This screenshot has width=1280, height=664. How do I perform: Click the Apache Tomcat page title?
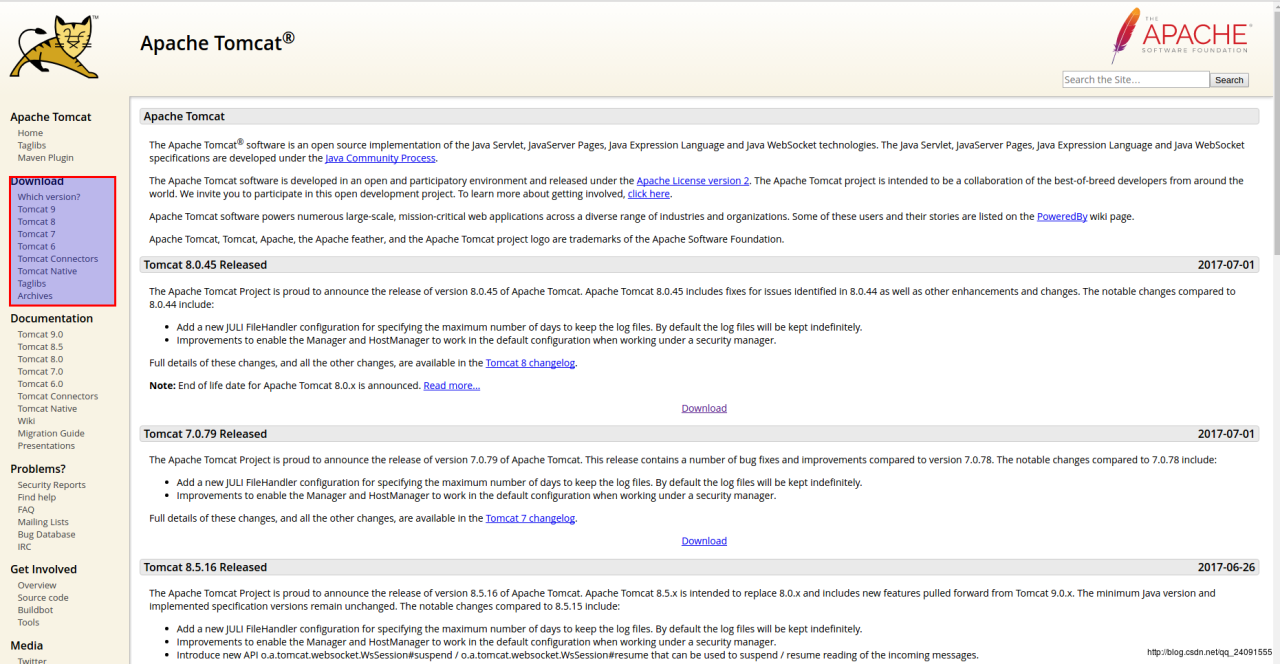pos(217,42)
